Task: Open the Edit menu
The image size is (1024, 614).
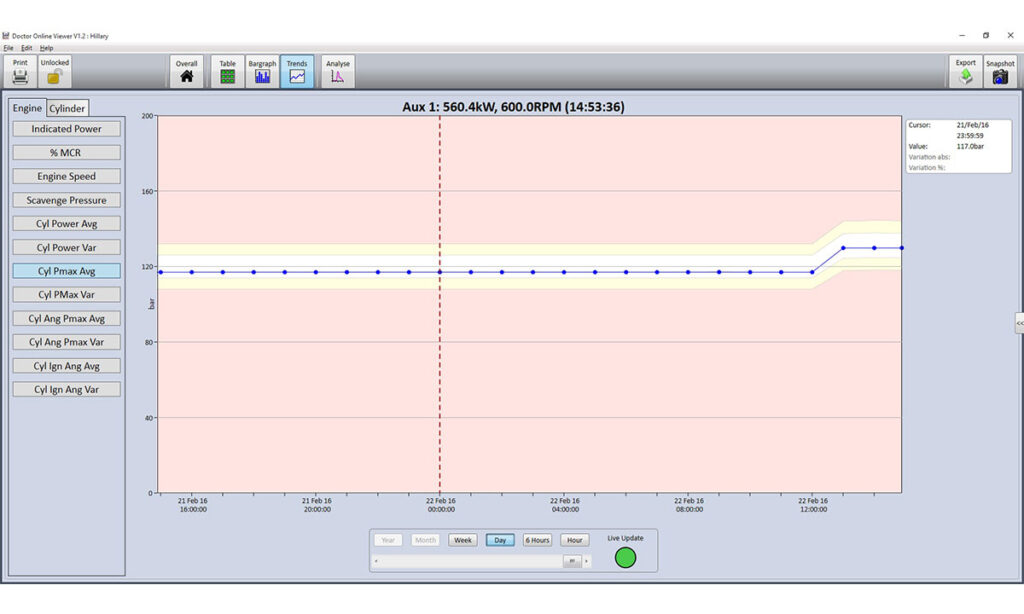Action: [24, 46]
